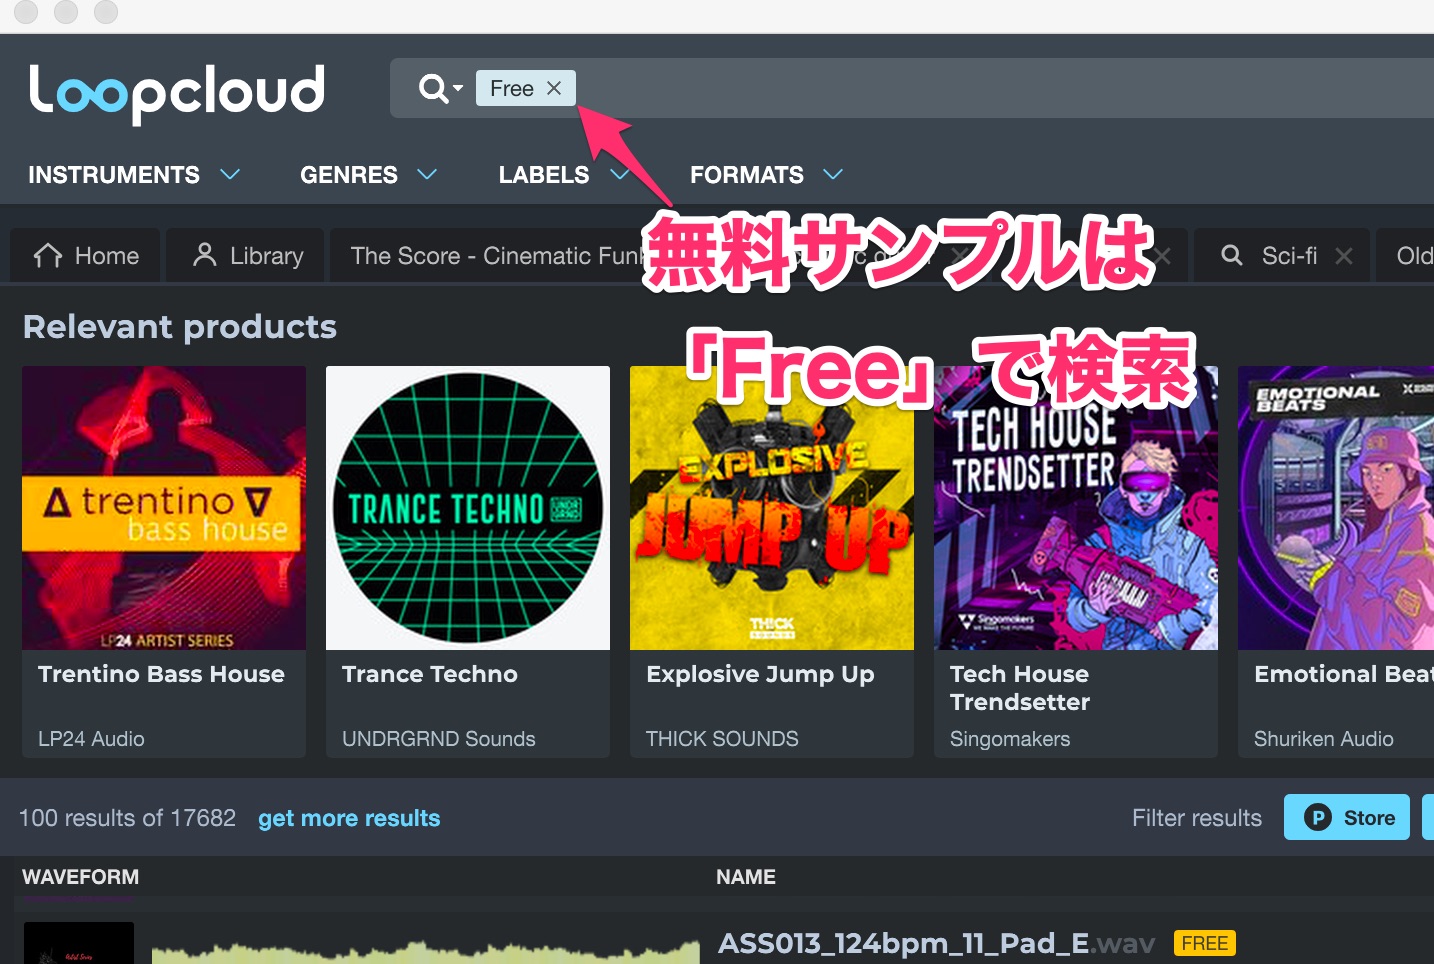Click the Loopcloud logo
The width and height of the screenshot is (1434, 964).
coord(177,91)
